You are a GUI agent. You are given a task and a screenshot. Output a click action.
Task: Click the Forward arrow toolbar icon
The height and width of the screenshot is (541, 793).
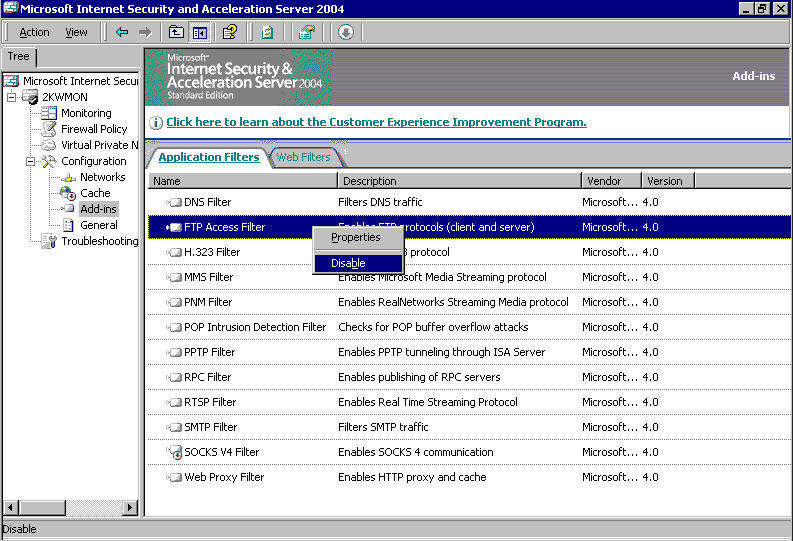pyautogui.click(x=145, y=32)
